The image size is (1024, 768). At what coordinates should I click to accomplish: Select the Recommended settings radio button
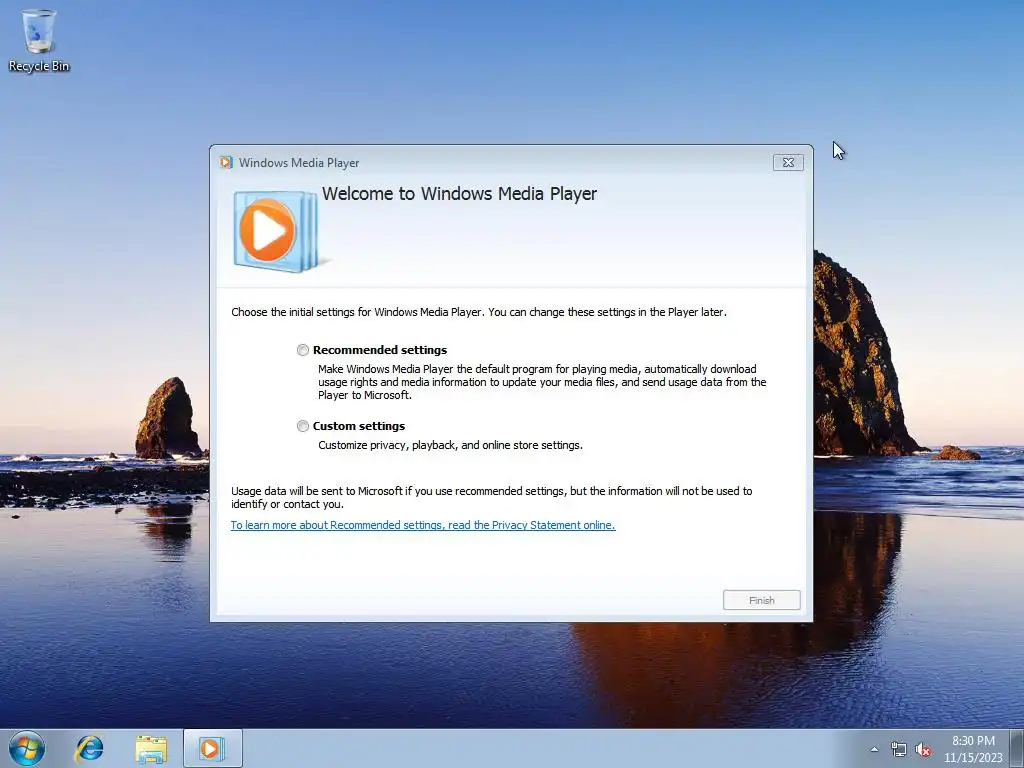(303, 350)
